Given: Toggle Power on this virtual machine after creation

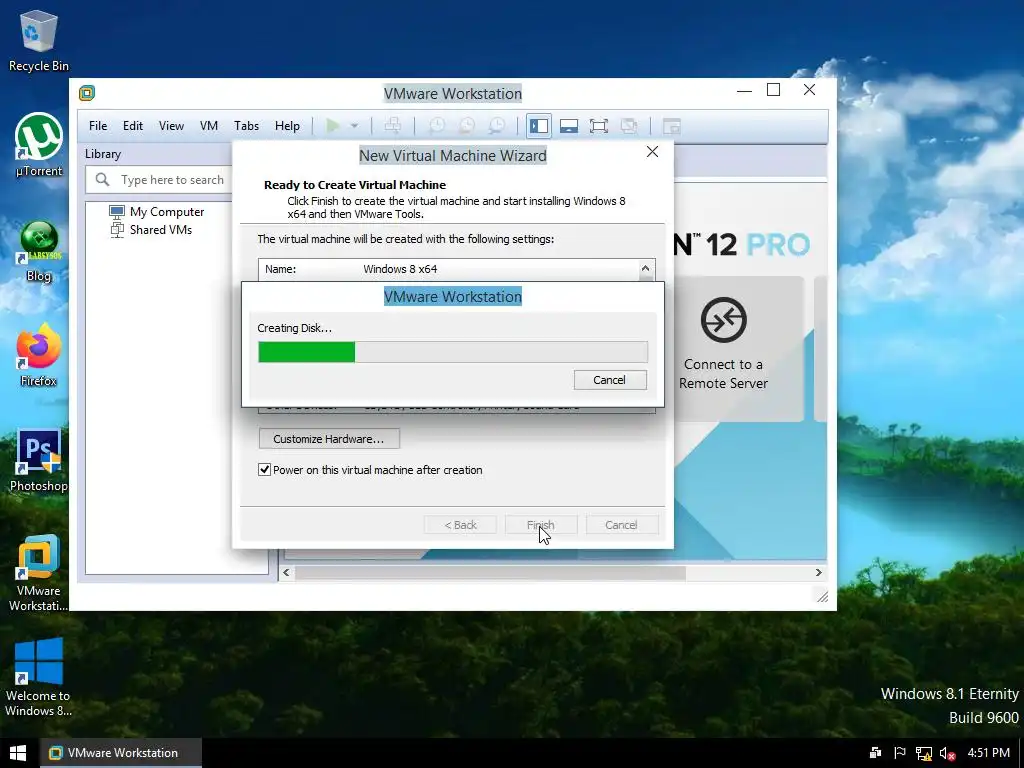Looking at the screenshot, I should pyautogui.click(x=264, y=470).
